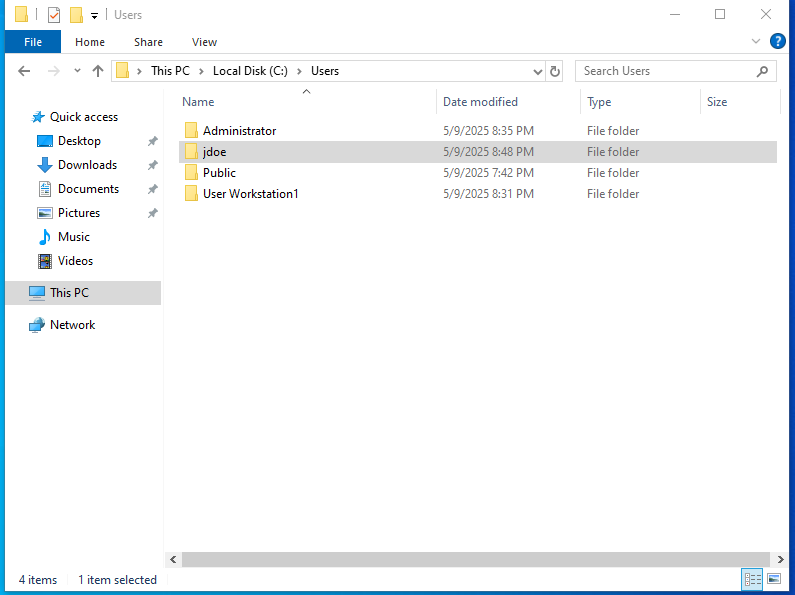Click the horizontal scrollbar track
This screenshot has height=595, width=795.
(476, 560)
